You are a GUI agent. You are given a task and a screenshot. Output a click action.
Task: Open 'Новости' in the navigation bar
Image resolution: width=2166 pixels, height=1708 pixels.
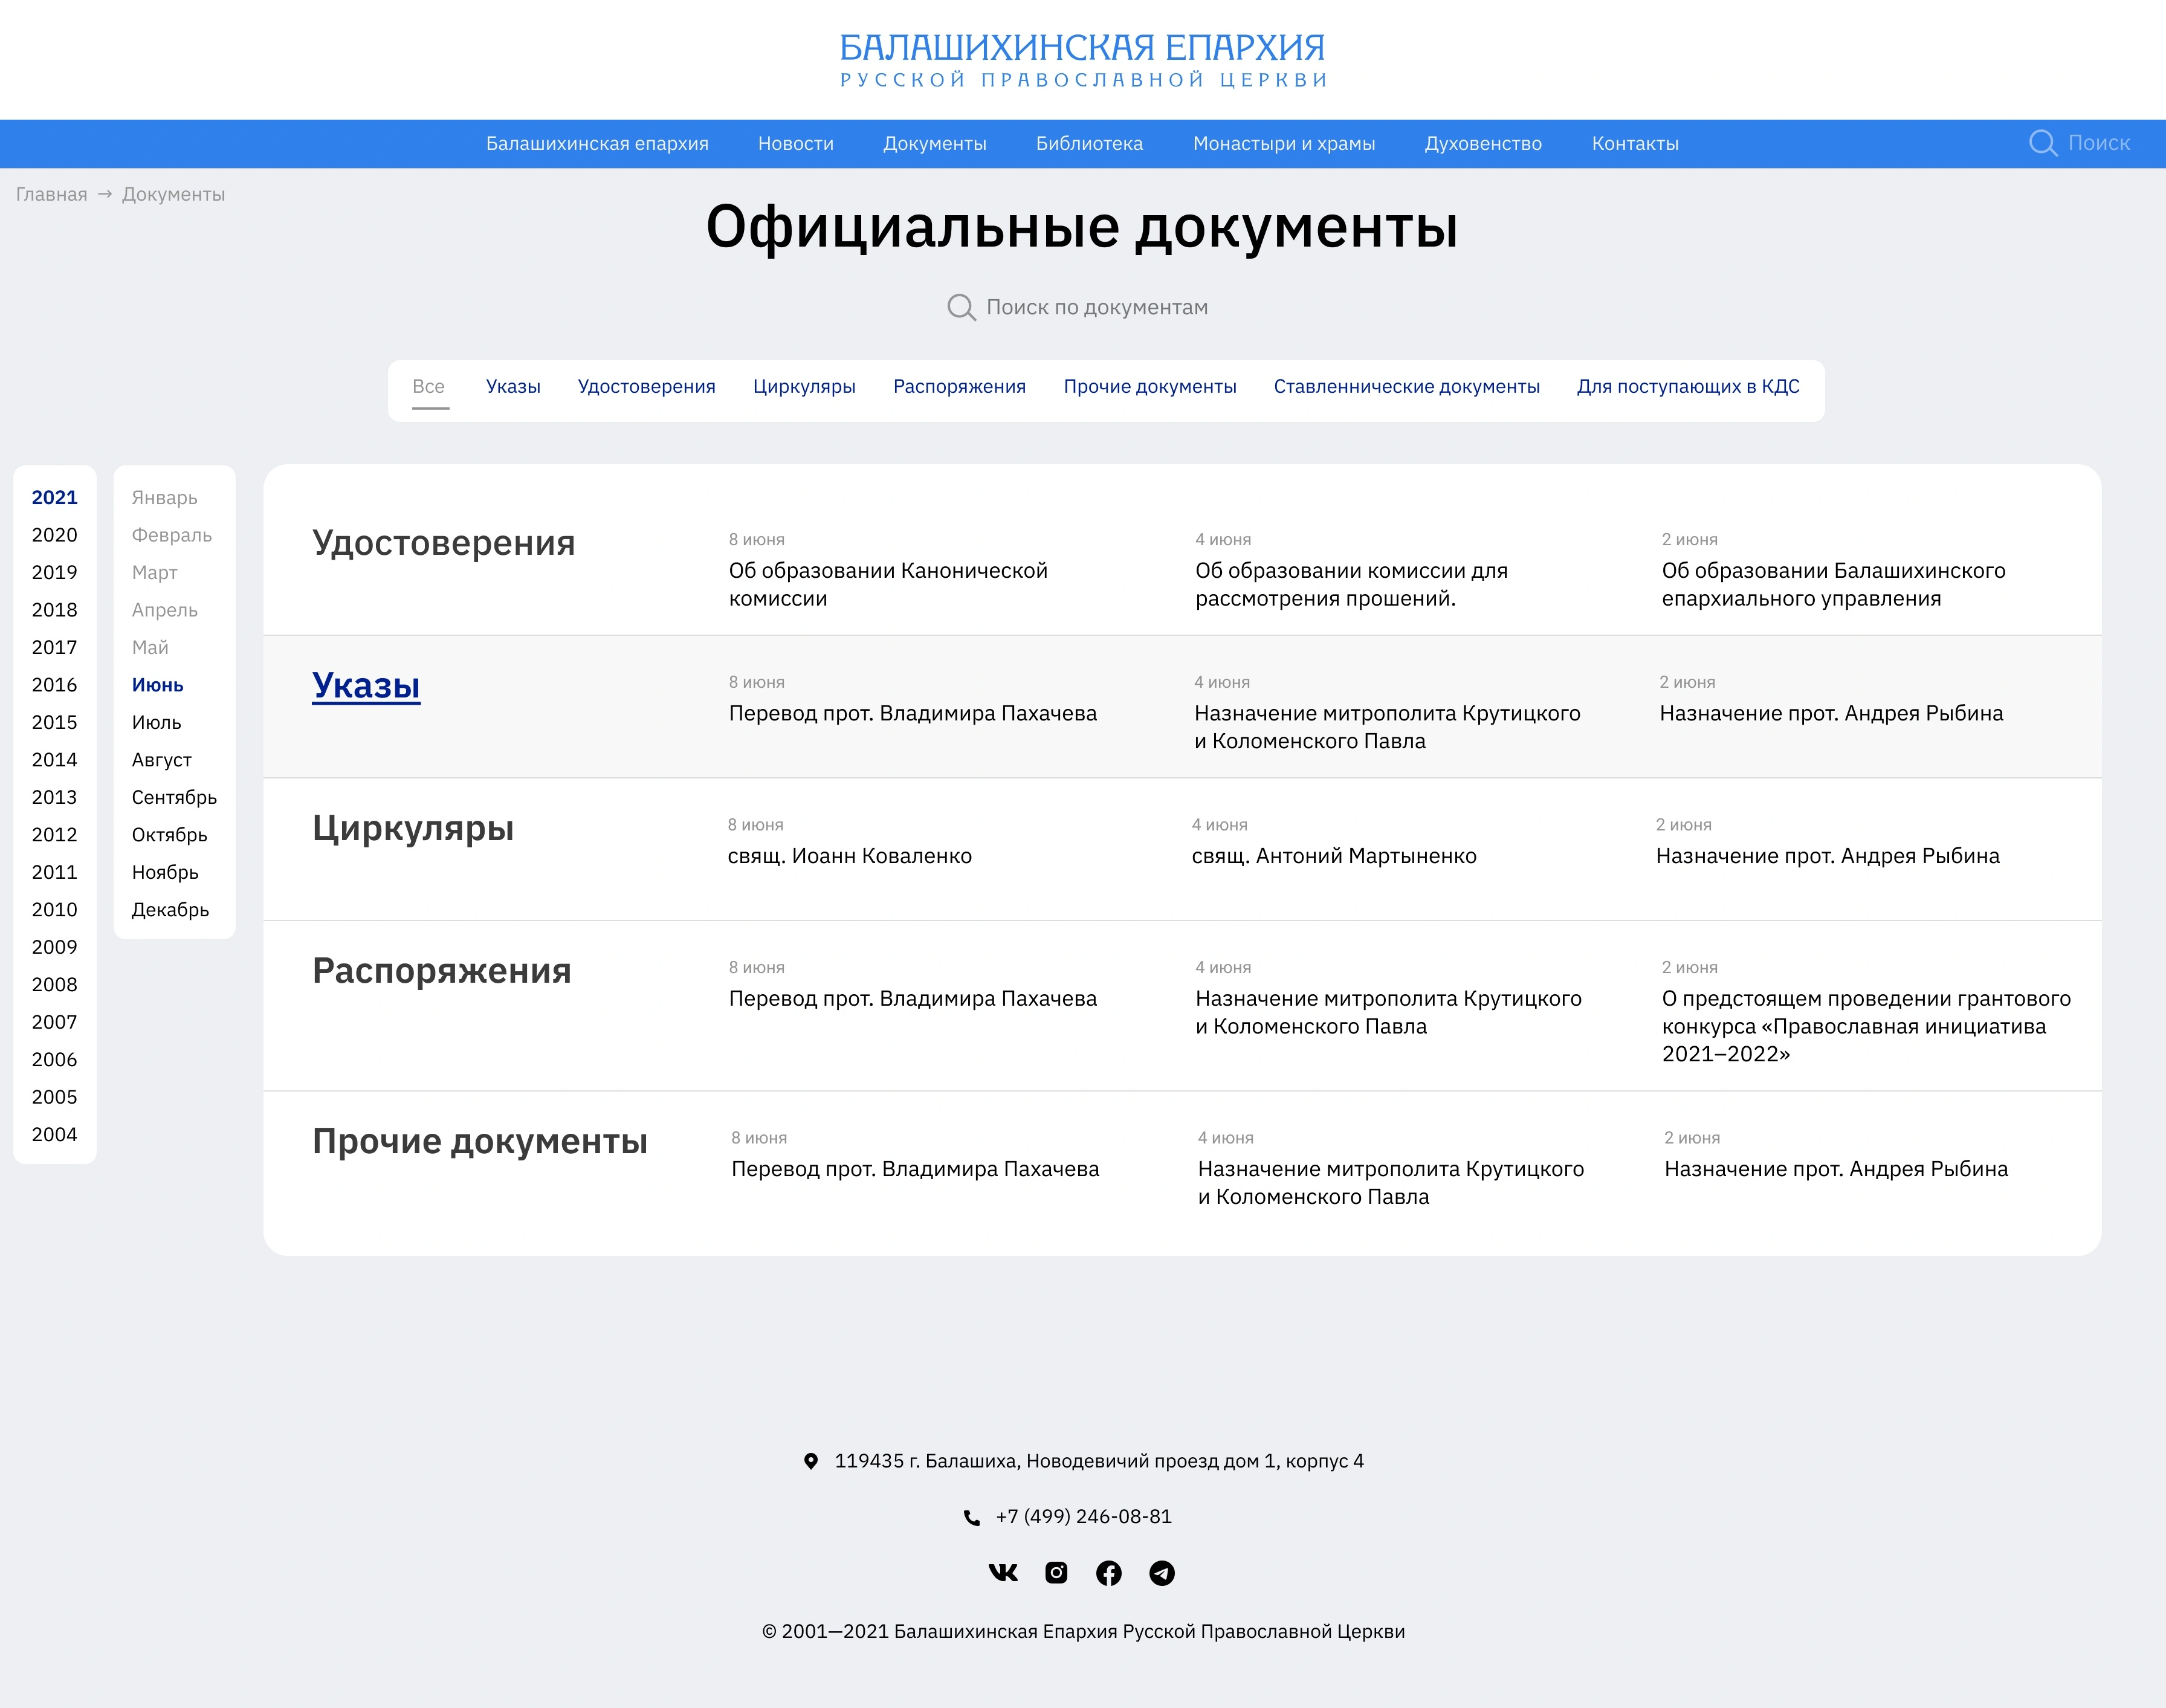tap(796, 143)
